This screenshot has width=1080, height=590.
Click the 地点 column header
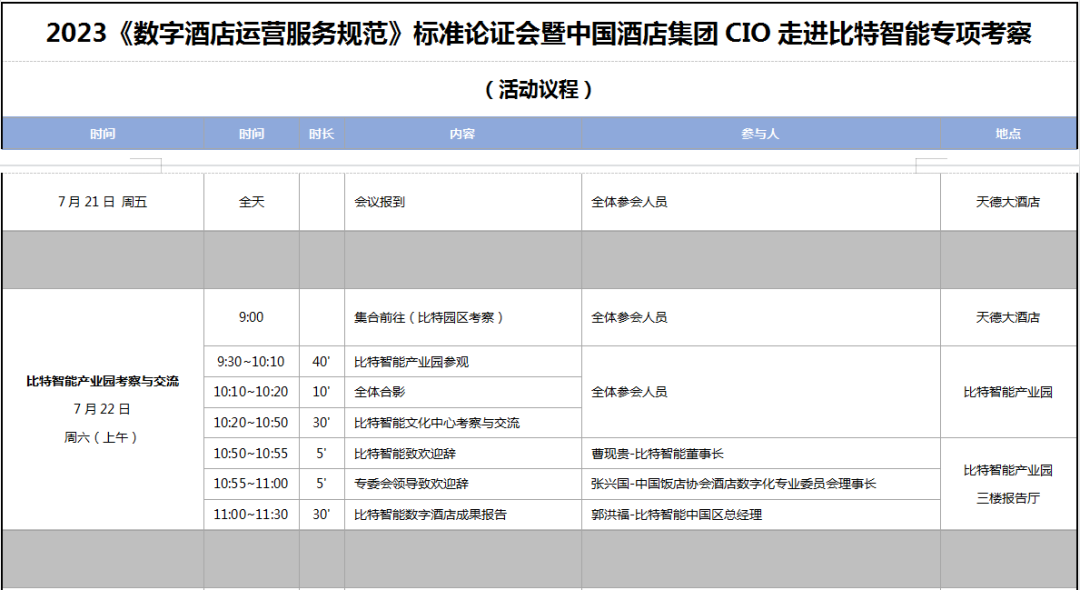click(1008, 133)
